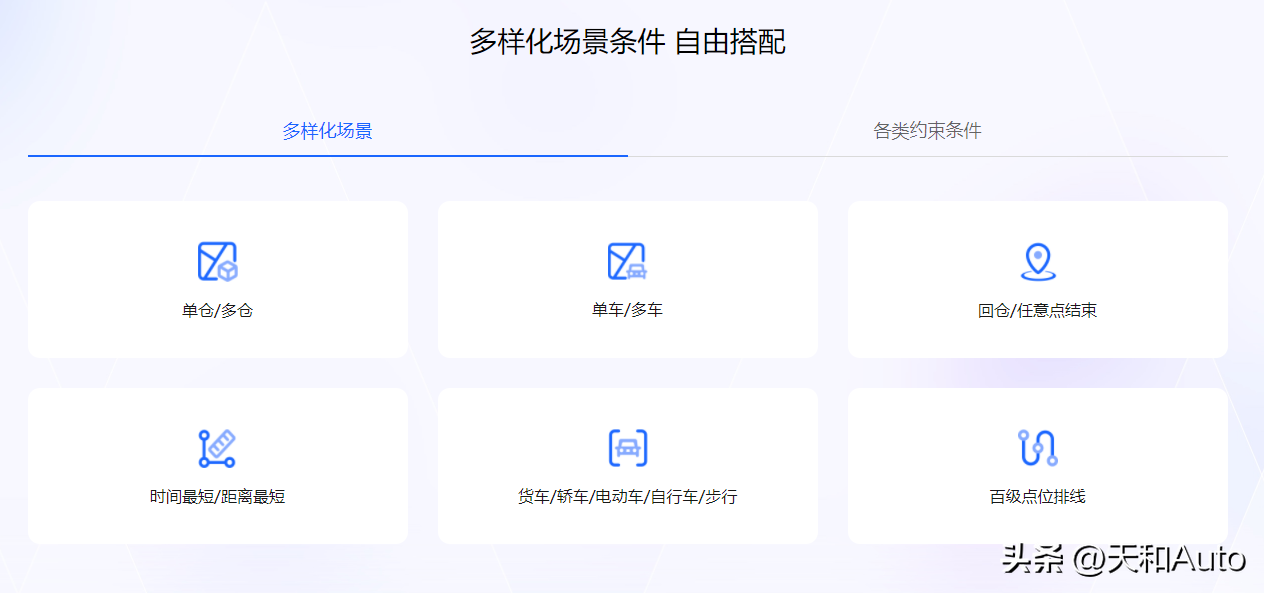Click the 时间最短/距离最短 text label

218,496
